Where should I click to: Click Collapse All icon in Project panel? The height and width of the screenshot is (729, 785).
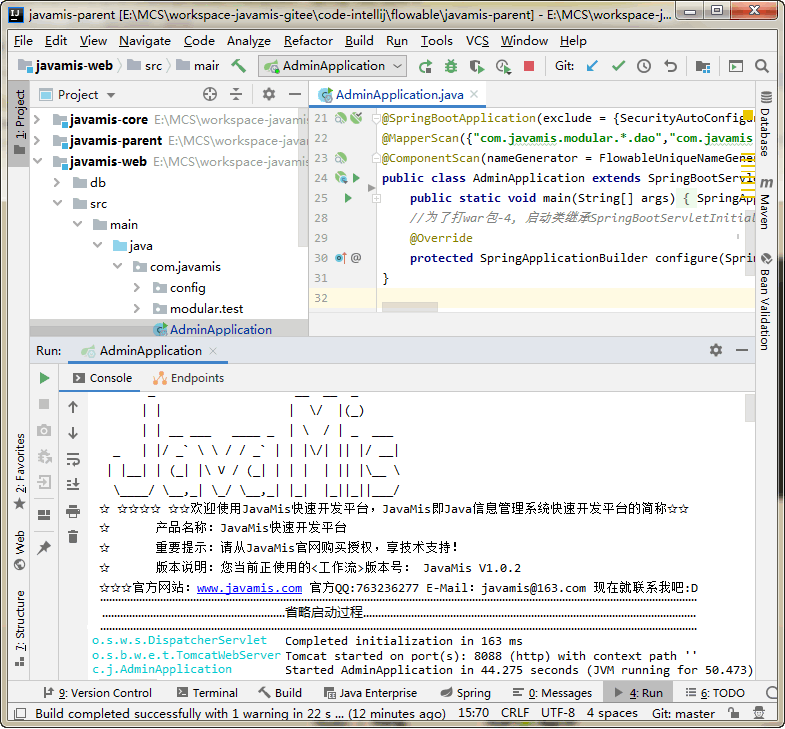[236, 94]
